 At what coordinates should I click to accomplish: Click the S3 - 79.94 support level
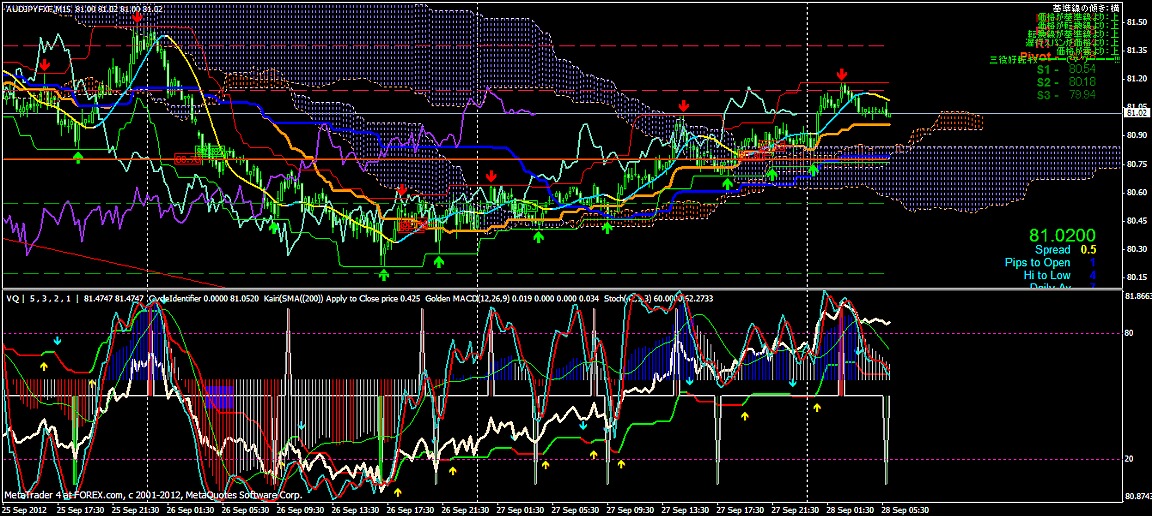(1065, 95)
